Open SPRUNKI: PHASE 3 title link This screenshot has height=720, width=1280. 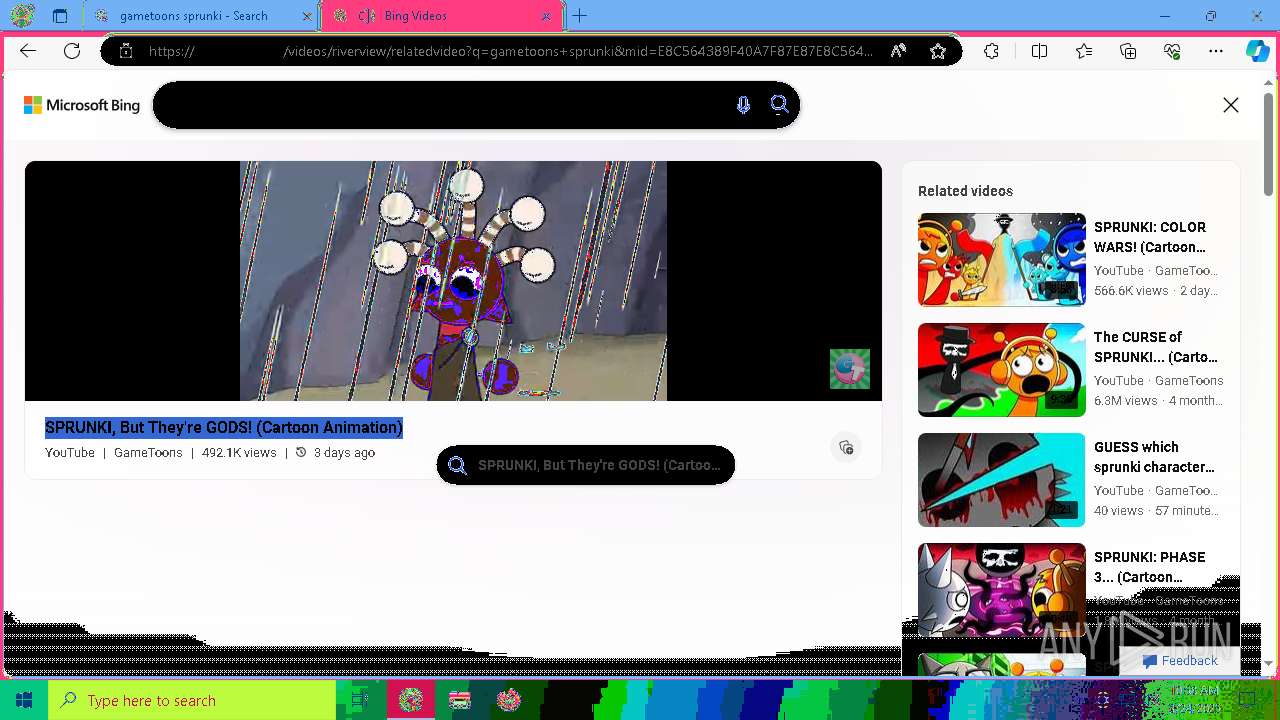tap(1150, 567)
